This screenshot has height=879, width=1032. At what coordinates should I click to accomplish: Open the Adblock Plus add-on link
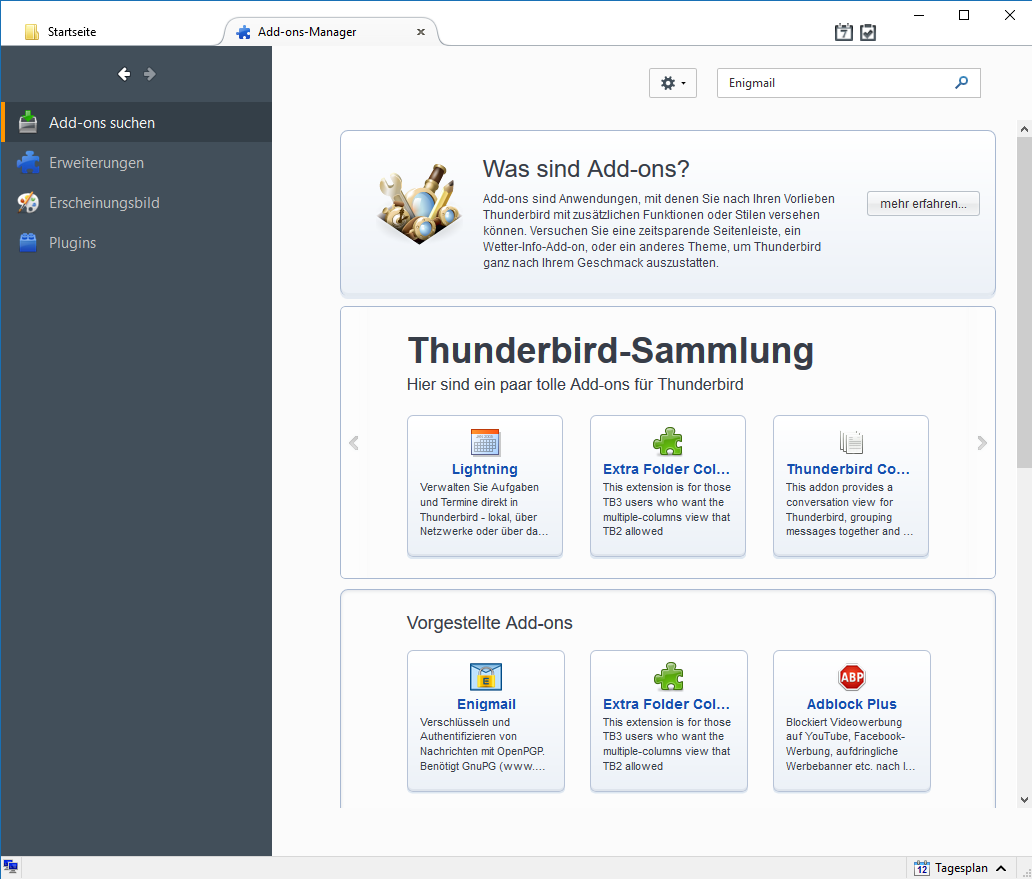pyautogui.click(x=852, y=704)
